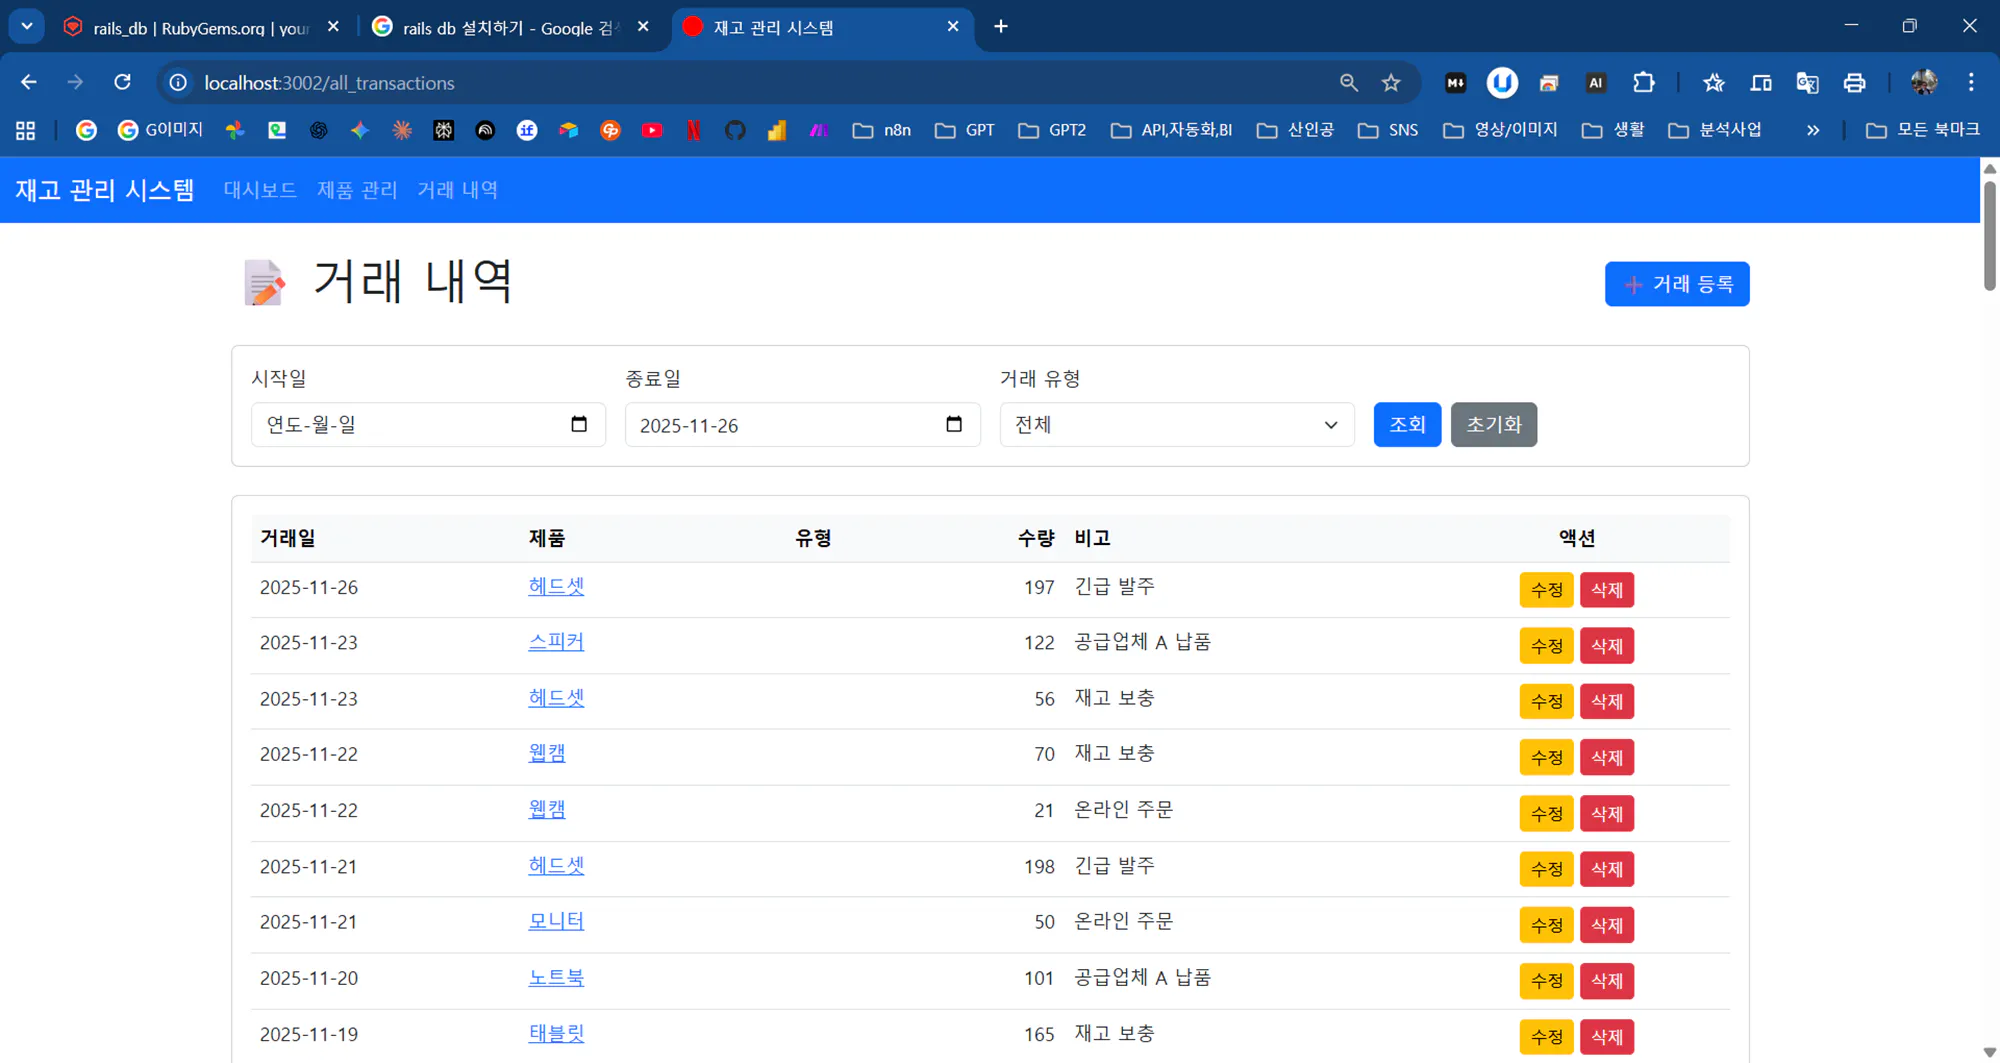
Task: Open the browser extensions puzzle icon
Action: [1643, 83]
